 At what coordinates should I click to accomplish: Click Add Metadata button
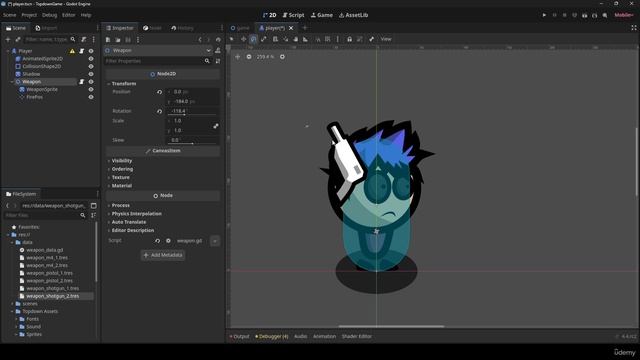click(x=163, y=255)
